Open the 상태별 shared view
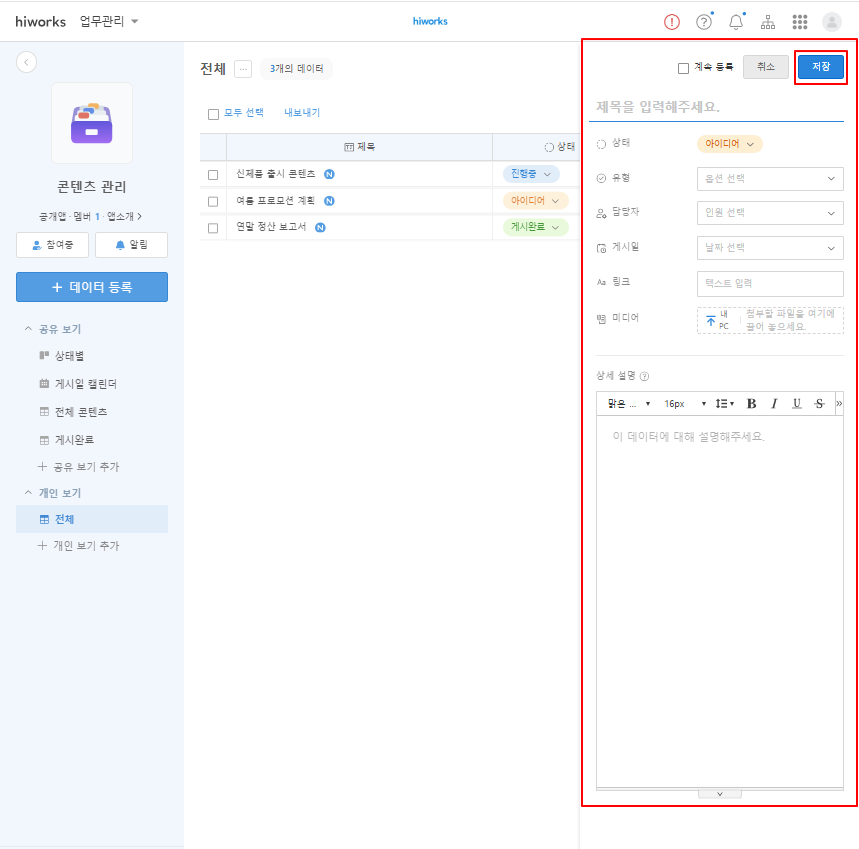The width and height of the screenshot is (859, 849). point(68,355)
